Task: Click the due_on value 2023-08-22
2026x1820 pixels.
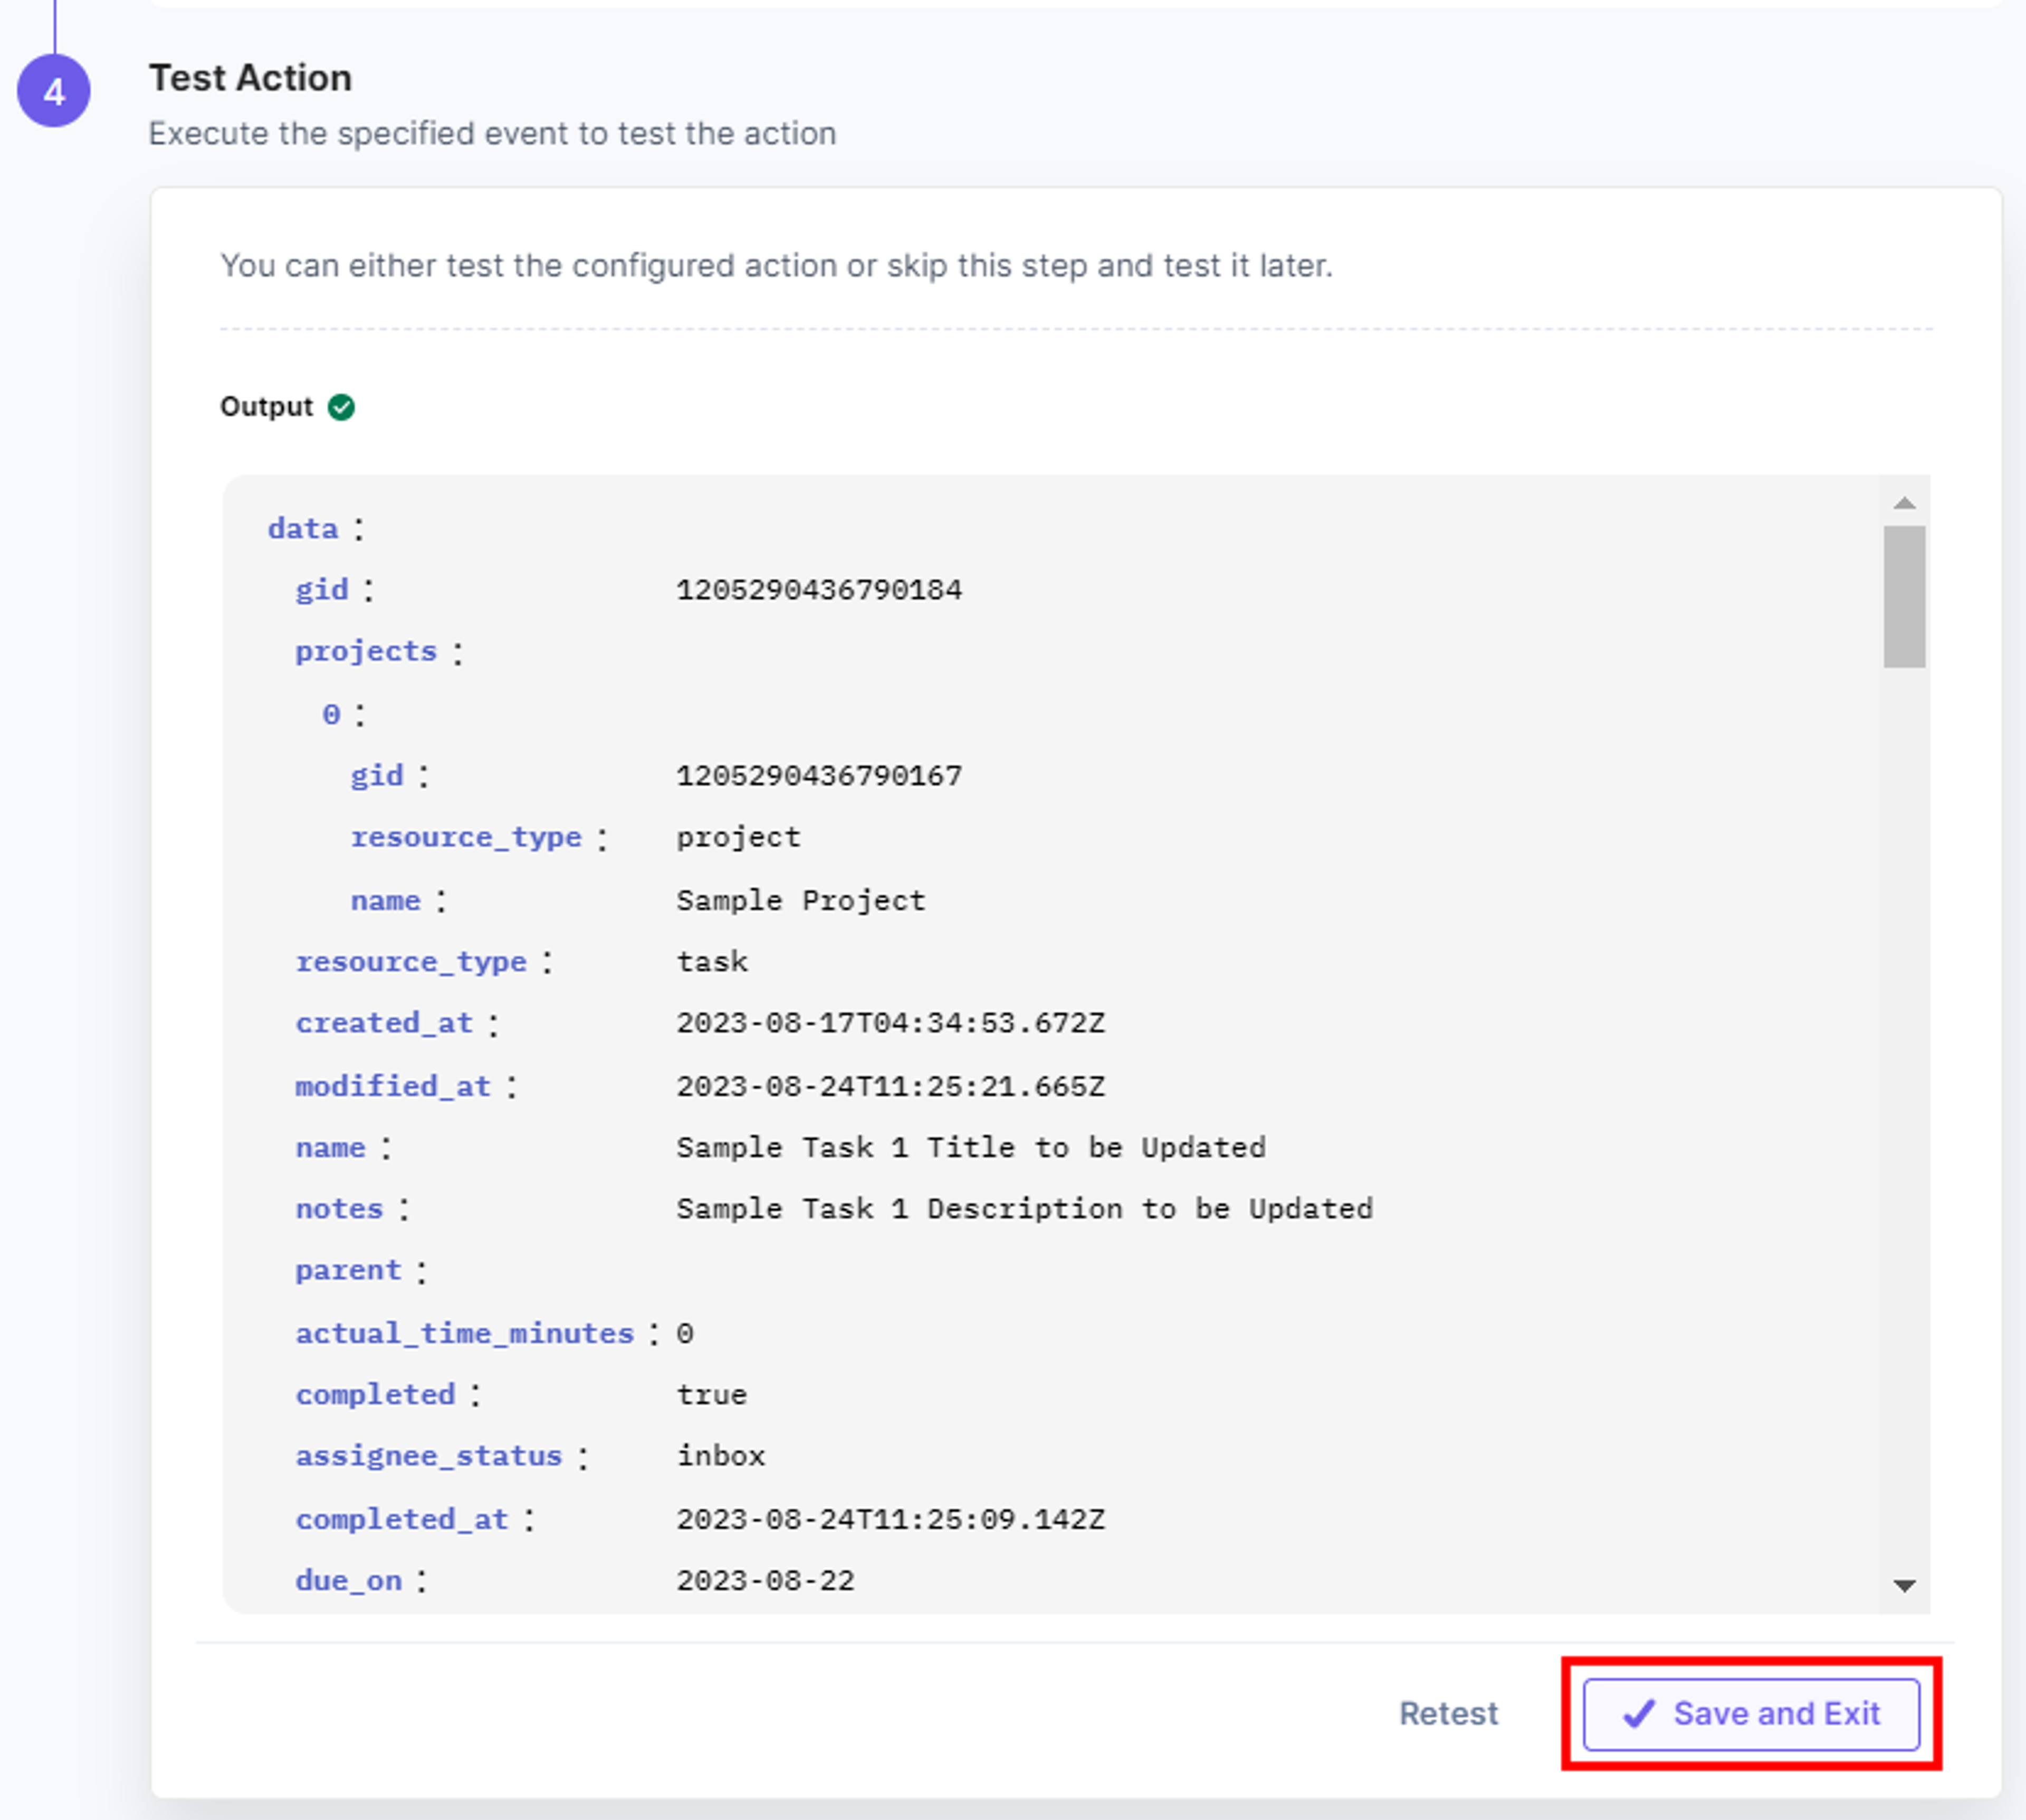Action: 766,1581
